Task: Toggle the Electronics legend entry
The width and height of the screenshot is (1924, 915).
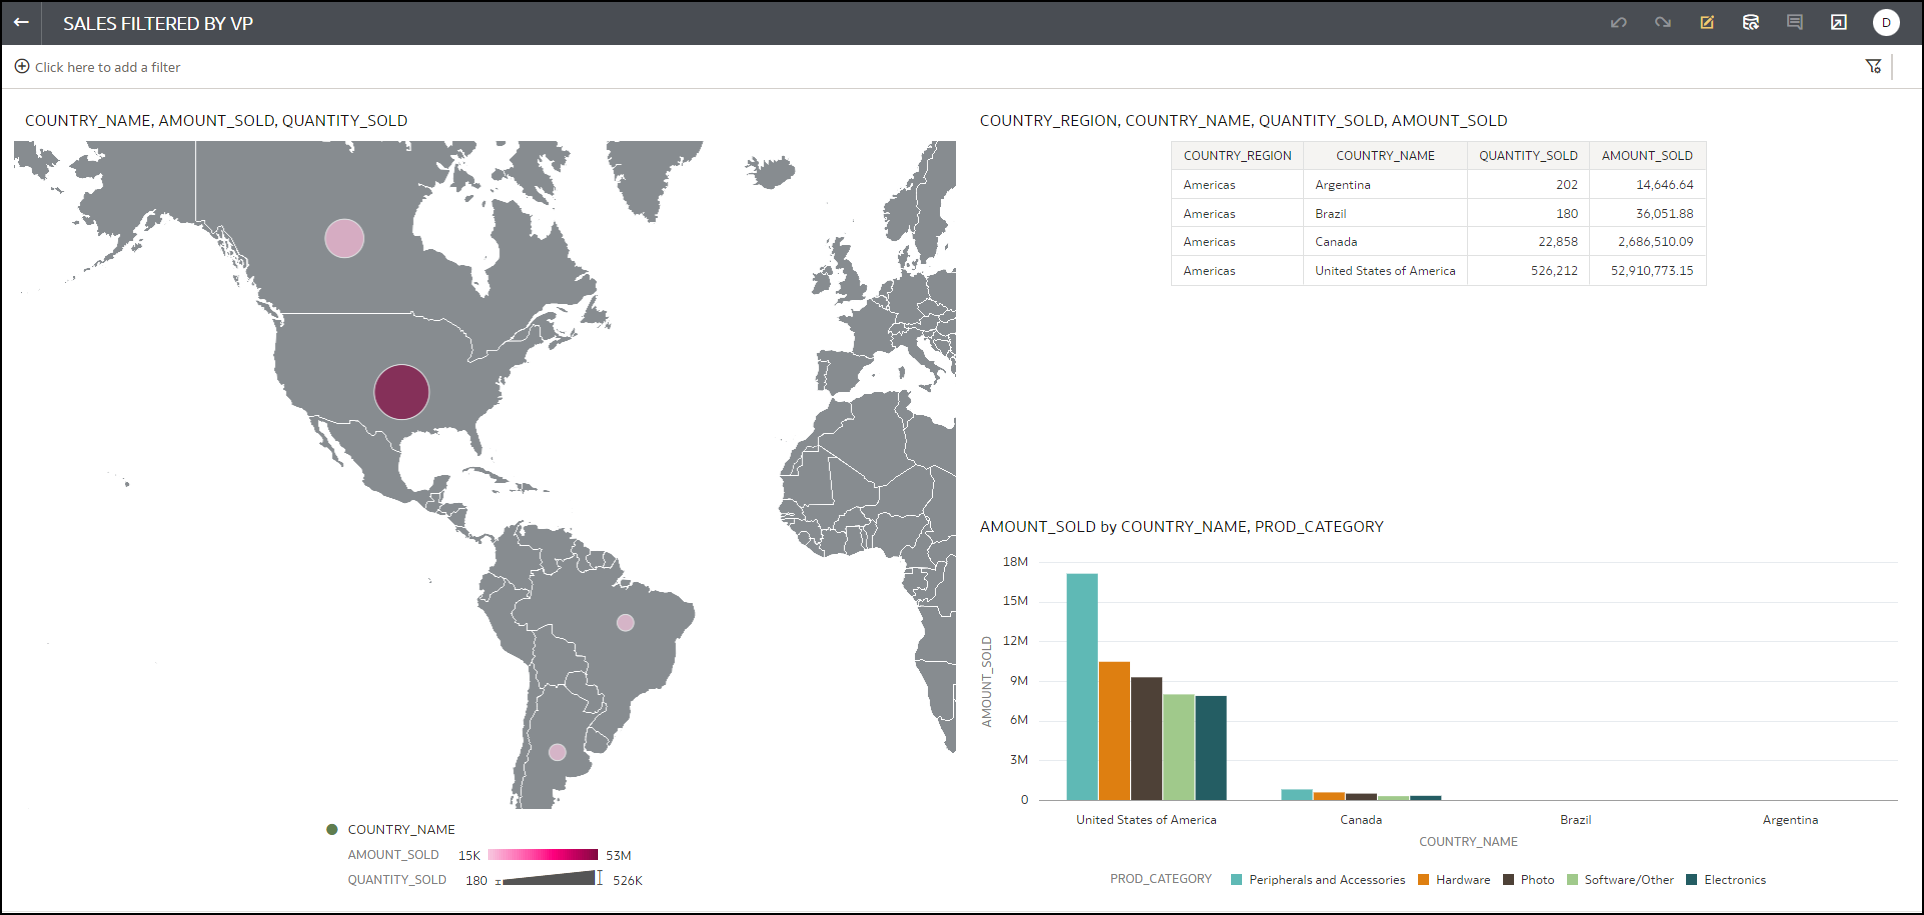Action: [1734, 880]
